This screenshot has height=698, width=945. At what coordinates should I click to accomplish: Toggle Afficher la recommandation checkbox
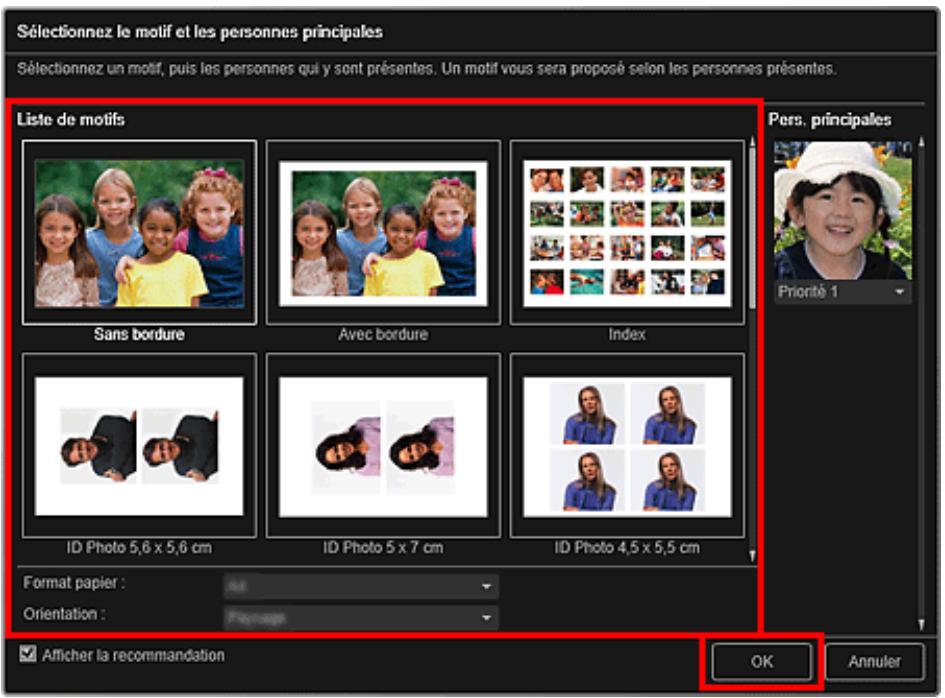tap(28, 656)
